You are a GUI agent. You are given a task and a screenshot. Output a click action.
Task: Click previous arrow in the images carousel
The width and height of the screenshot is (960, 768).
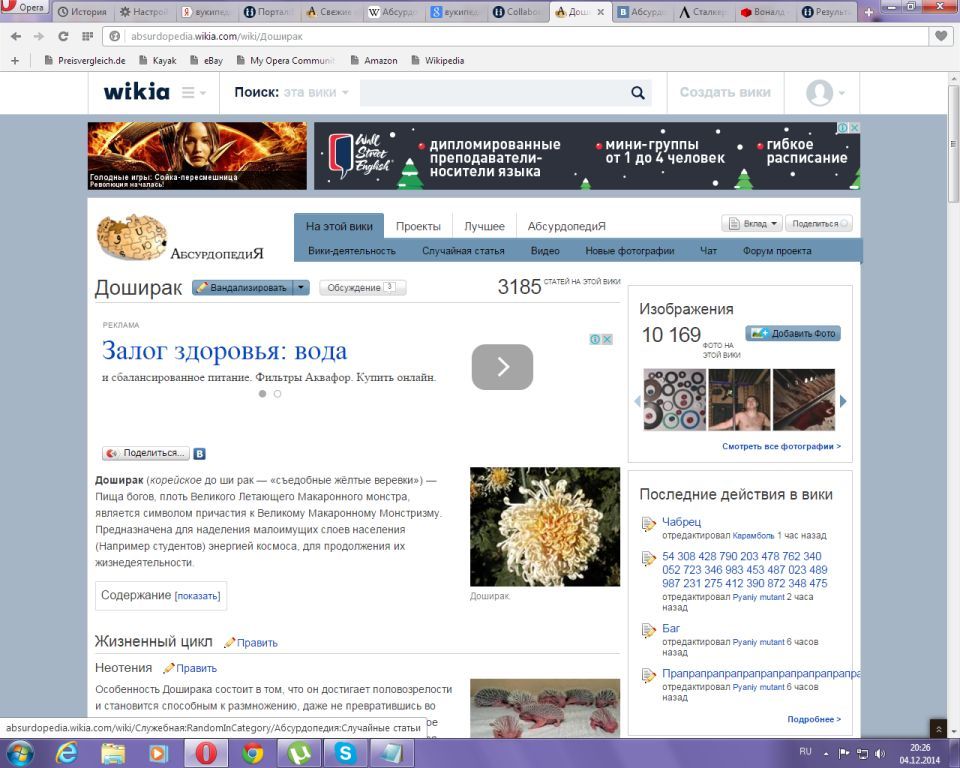637,401
